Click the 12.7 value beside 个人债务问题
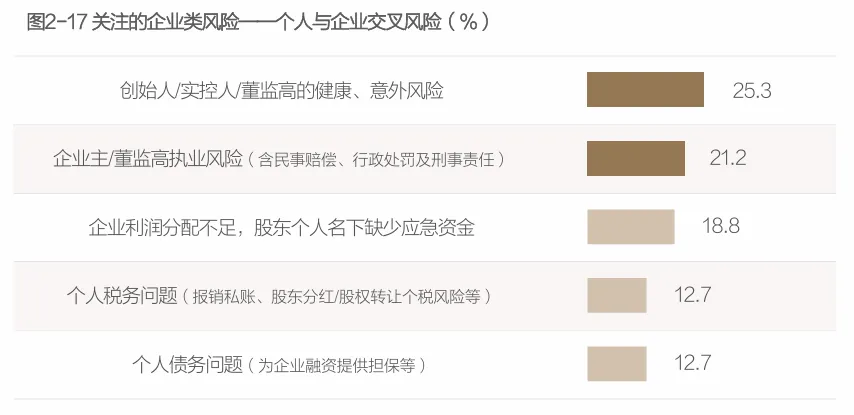 (x=692, y=363)
